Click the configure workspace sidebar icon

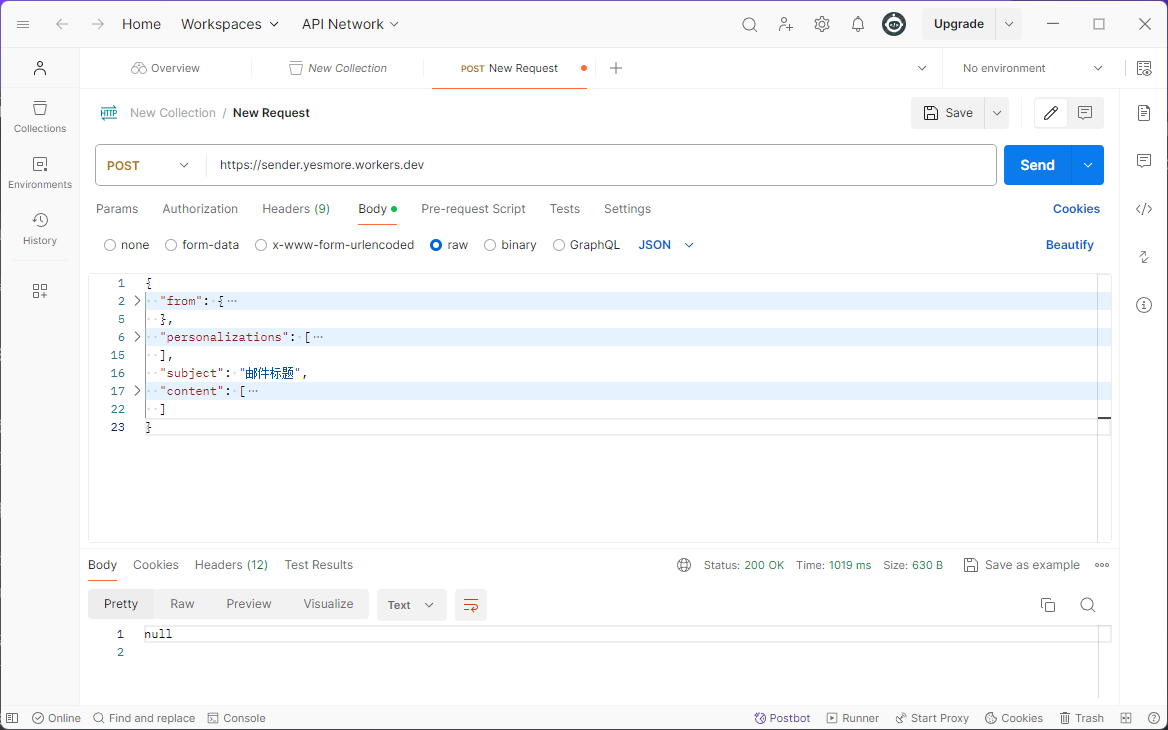(x=40, y=291)
